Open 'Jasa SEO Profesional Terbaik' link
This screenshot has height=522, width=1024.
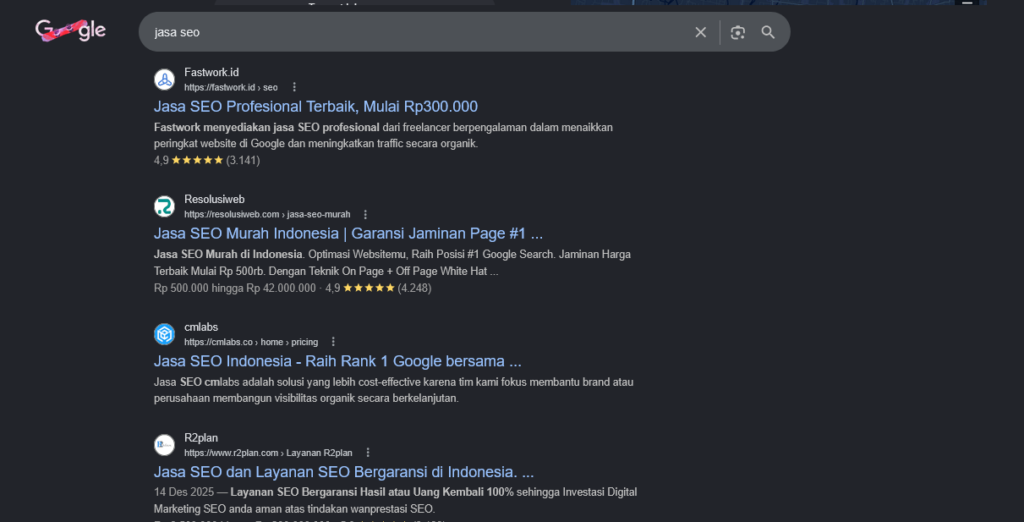click(x=315, y=106)
